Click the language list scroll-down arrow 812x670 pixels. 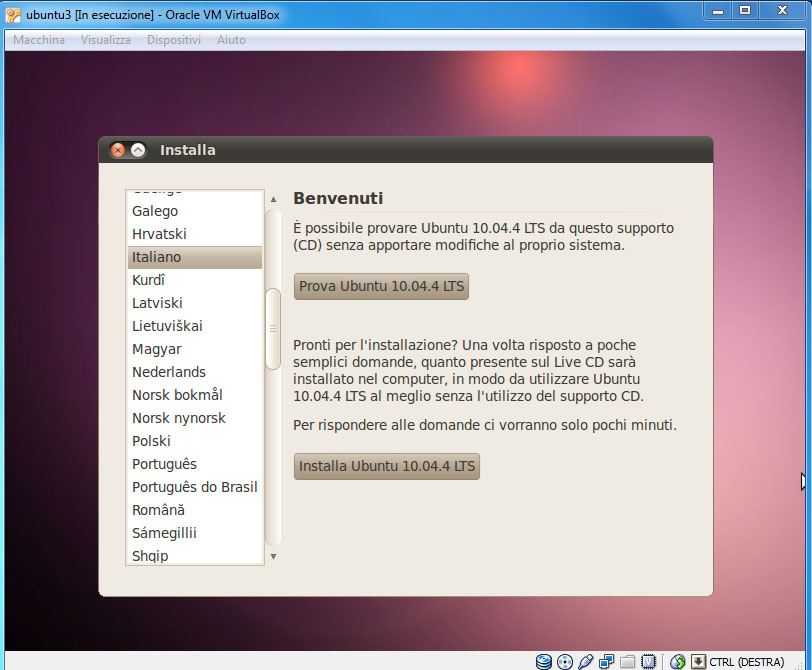[273, 557]
